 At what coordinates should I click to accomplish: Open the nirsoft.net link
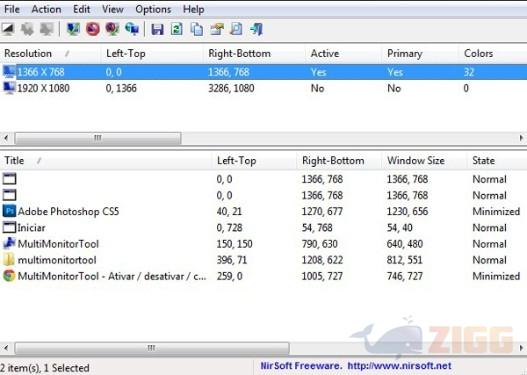click(x=399, y=366)
